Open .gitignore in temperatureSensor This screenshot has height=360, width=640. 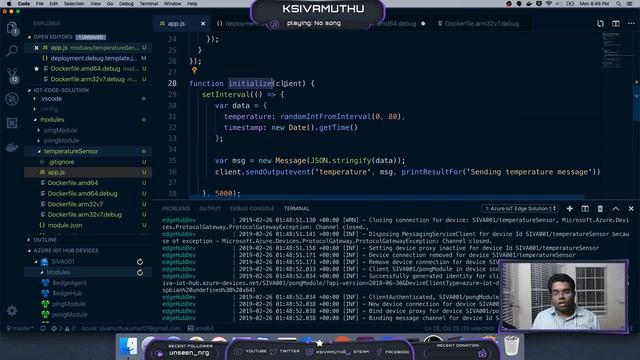click(x=61, y=162)
